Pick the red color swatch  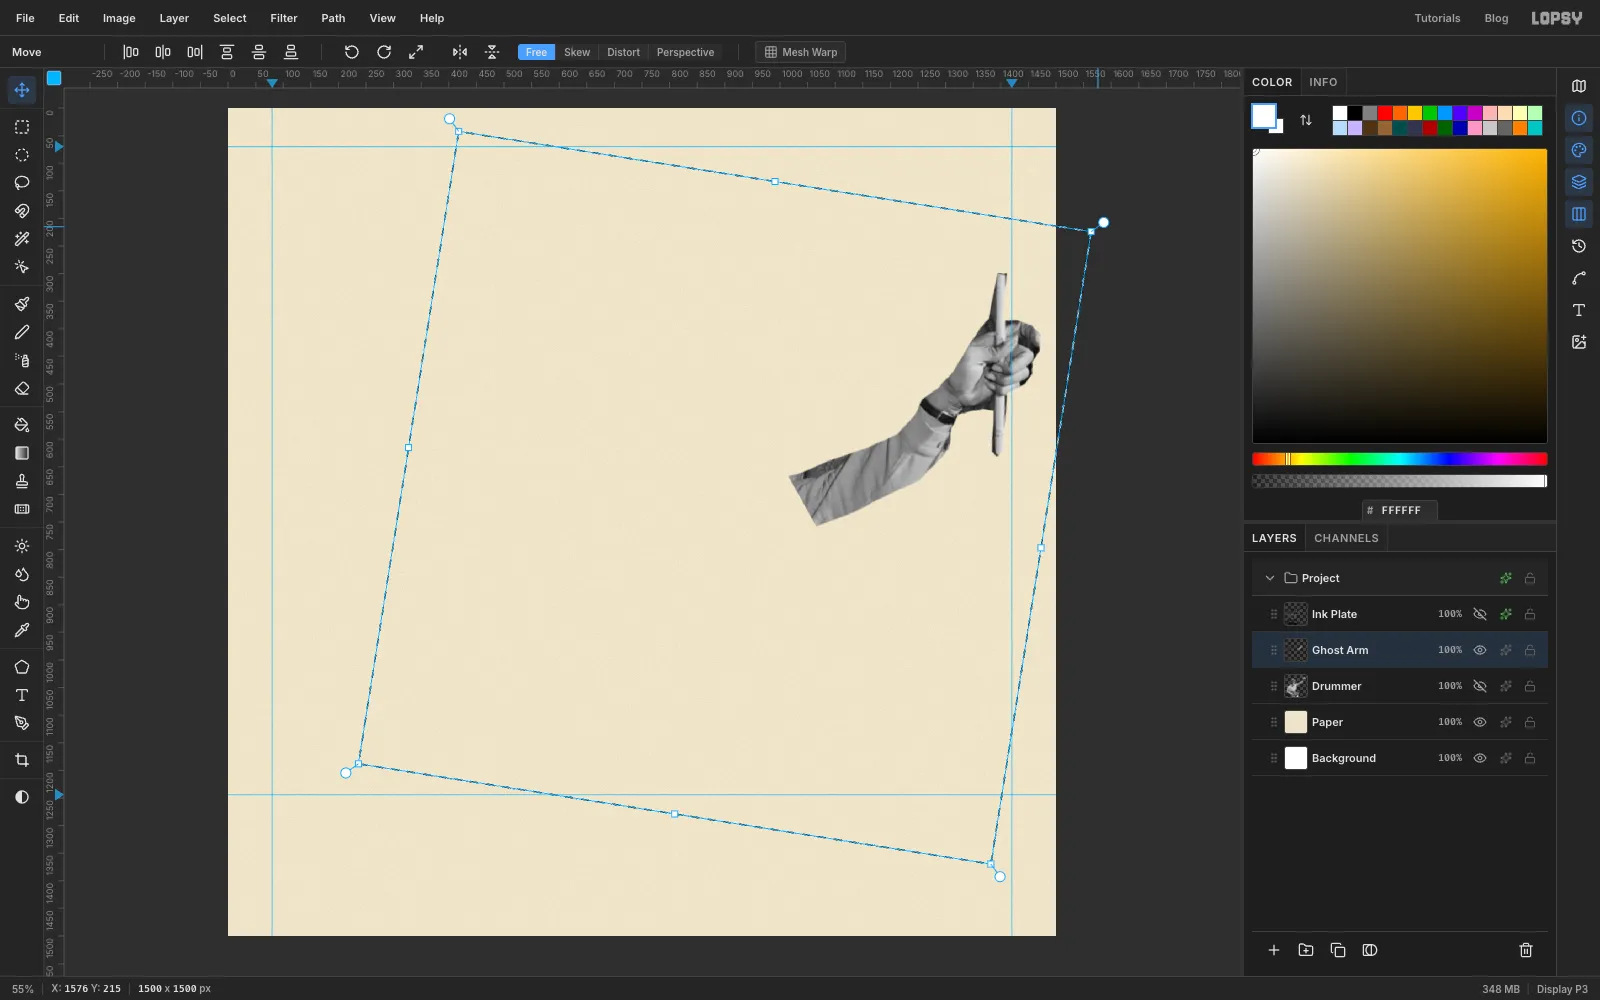(x=1385, y=113)
